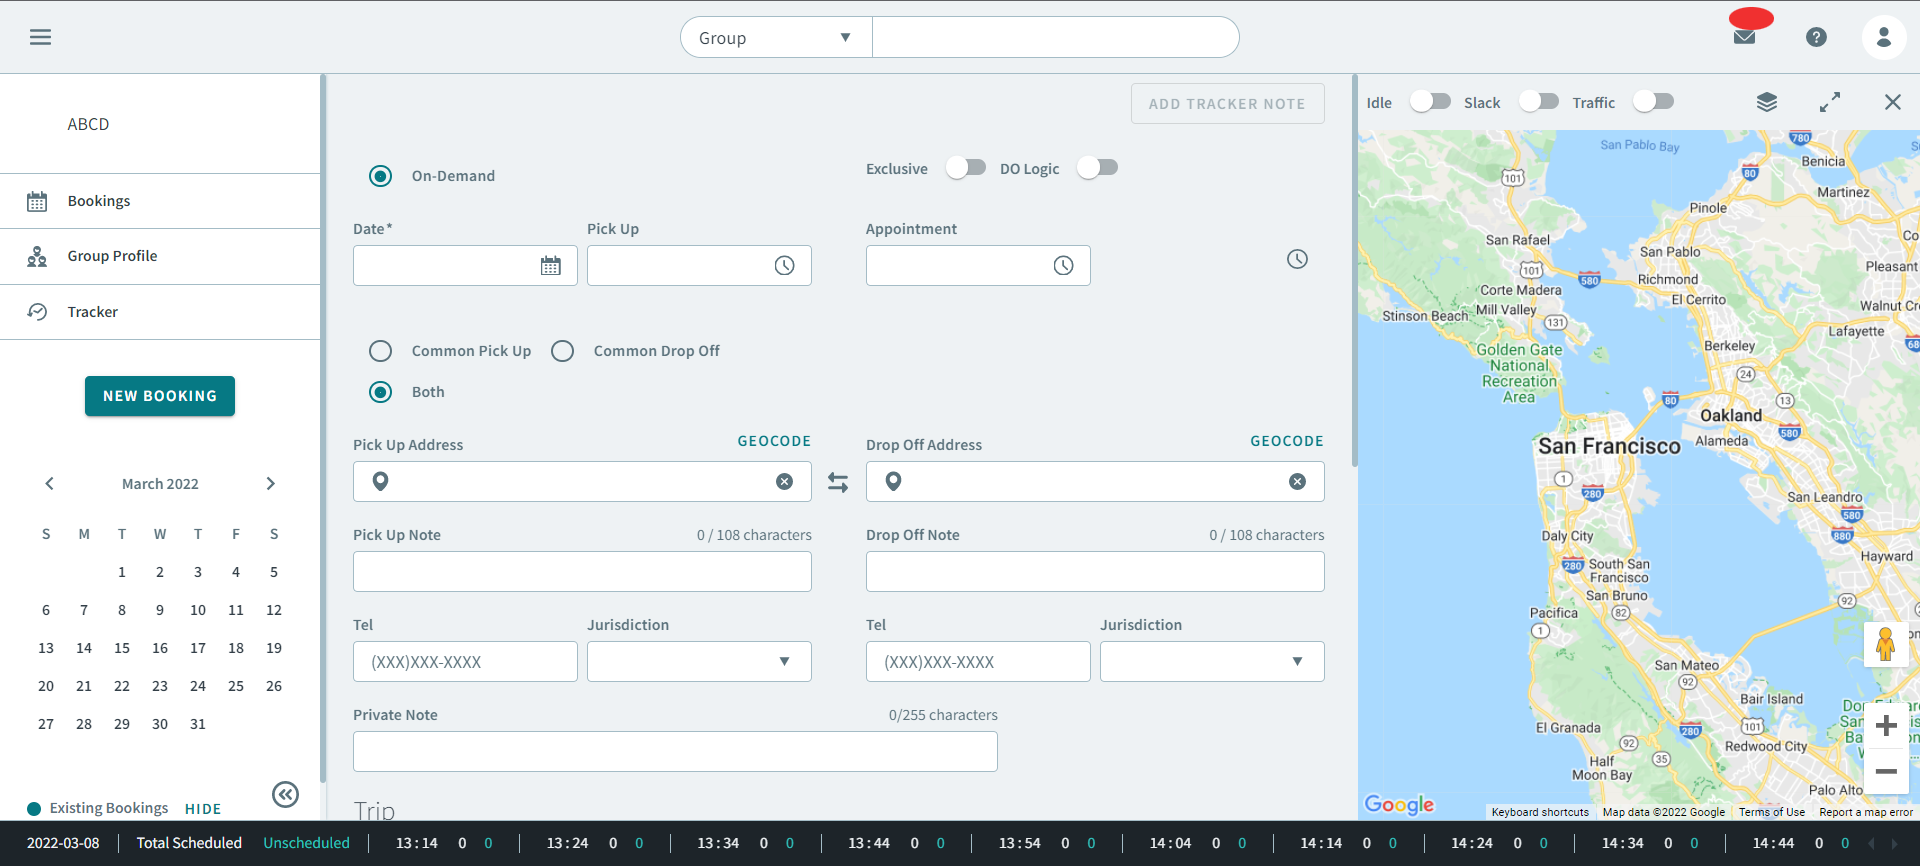This screenshot has width=1920, height=866.
Task: Click the Street View pegman
Action: tap(1886, 644)
